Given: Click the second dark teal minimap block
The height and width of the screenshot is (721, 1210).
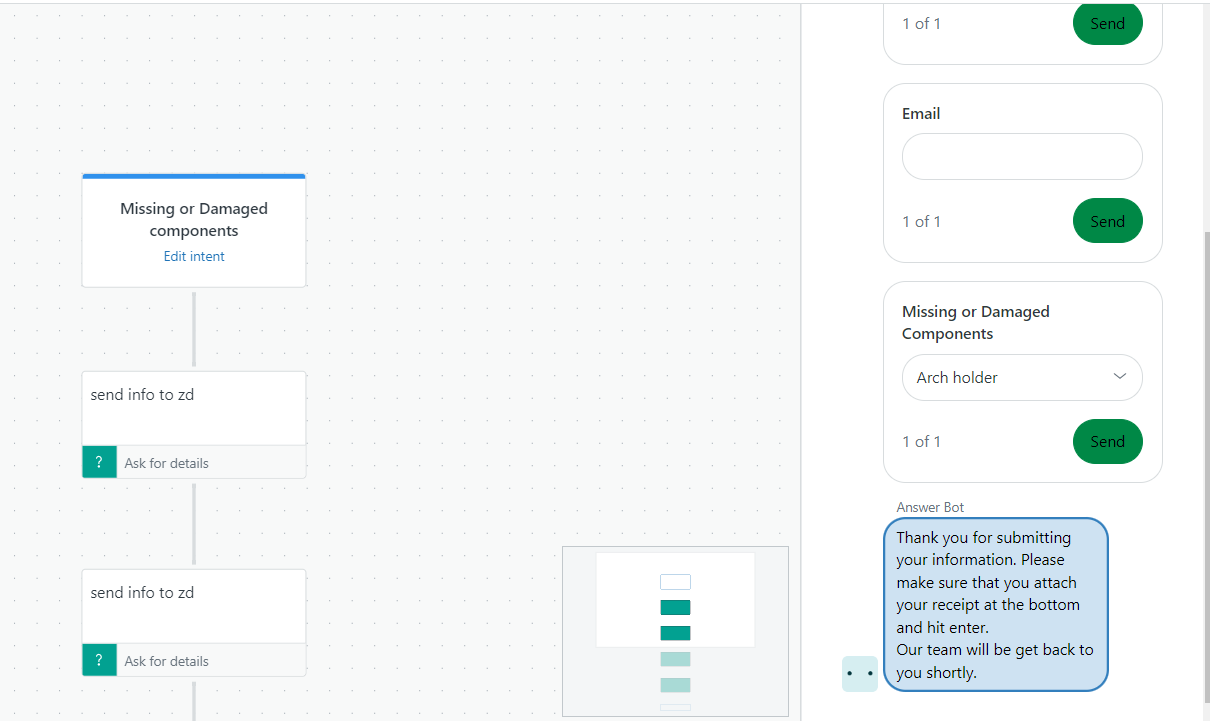Looking at the screenshot, I should 675,633.
